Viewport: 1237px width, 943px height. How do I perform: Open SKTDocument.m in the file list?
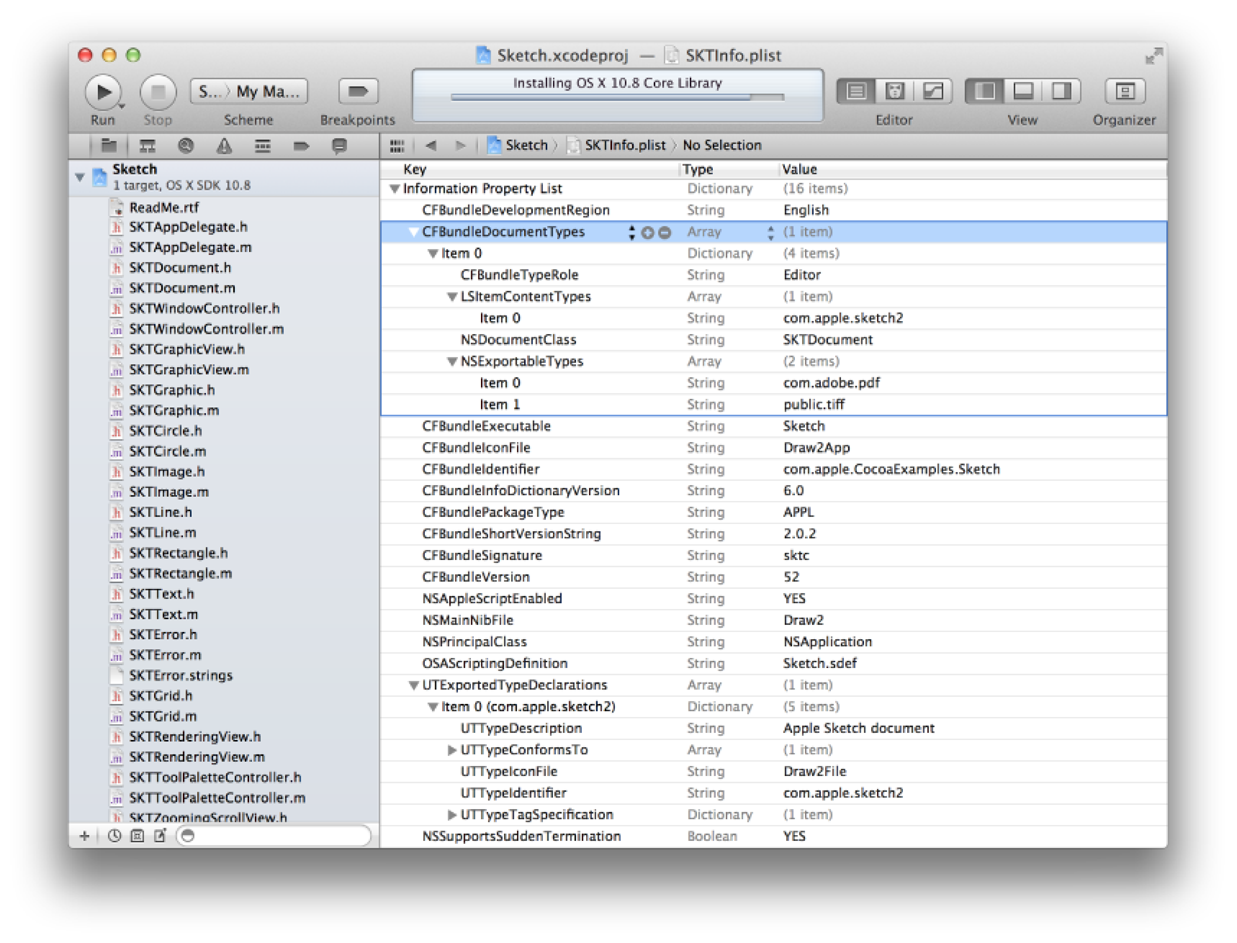pyautogui.click(x=181, y=288)
